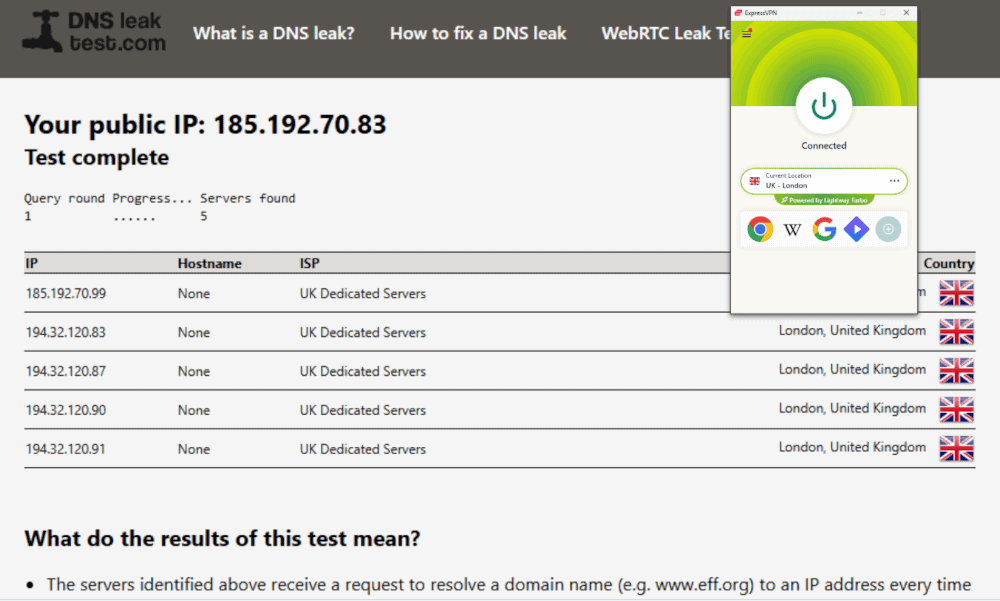The width and height of the screenshot is (1000, 601).
Task: Click the UK flag for 185.192.70.99
Action: point(957,293)
